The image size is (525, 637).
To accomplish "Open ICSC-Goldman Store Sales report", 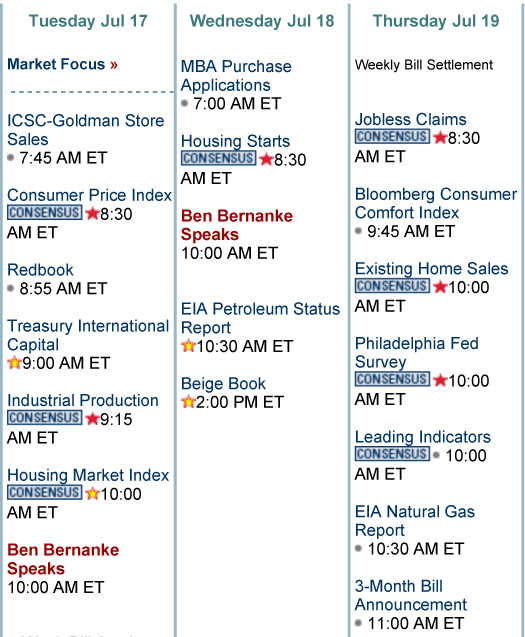I will [x=85, y=130].
